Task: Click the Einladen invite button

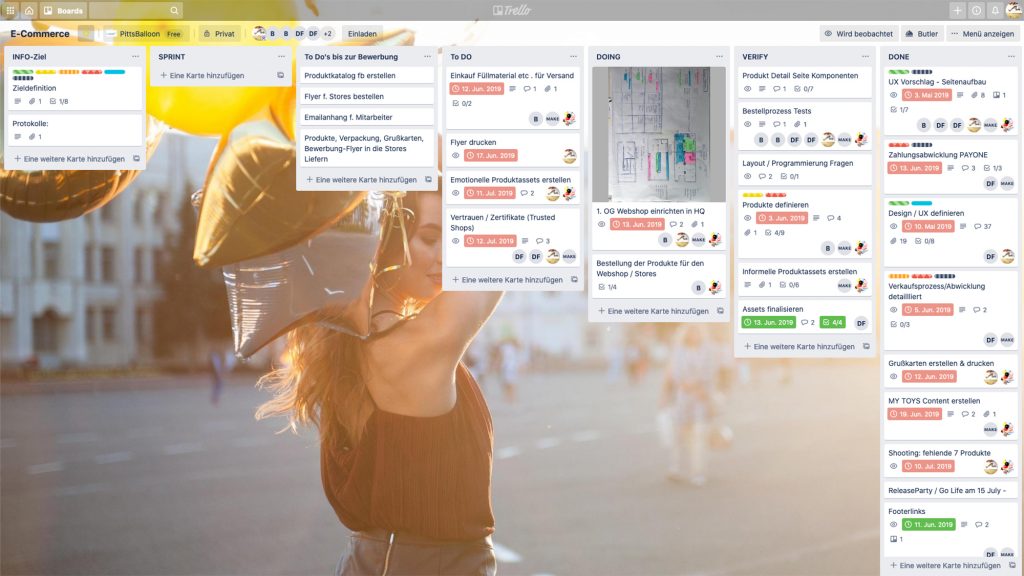Action: [362, 33]
